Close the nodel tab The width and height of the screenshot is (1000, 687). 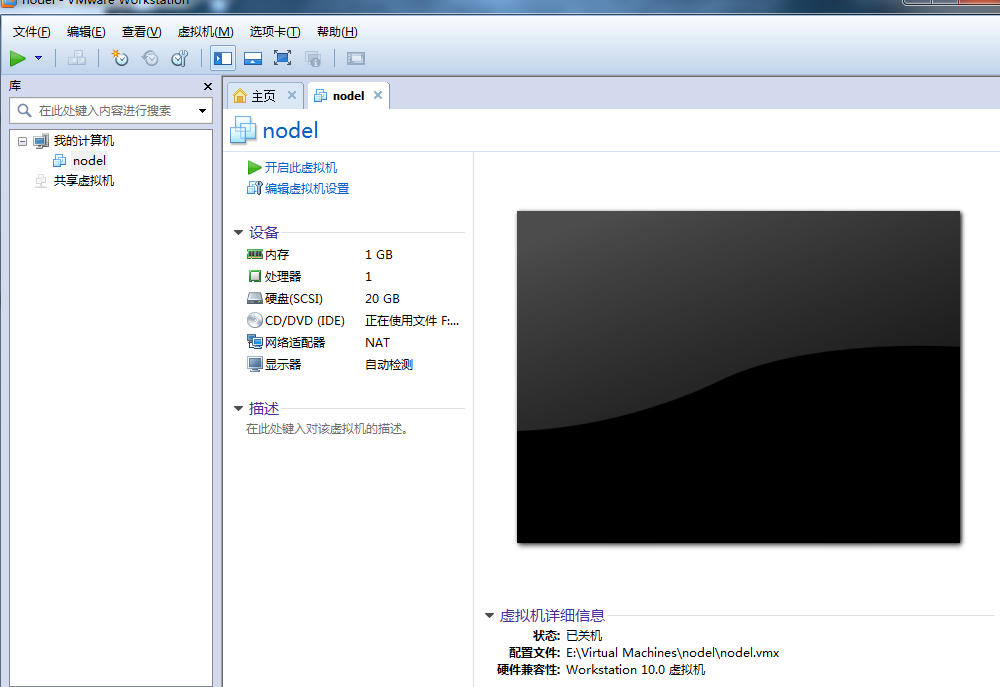click(378, 95)
